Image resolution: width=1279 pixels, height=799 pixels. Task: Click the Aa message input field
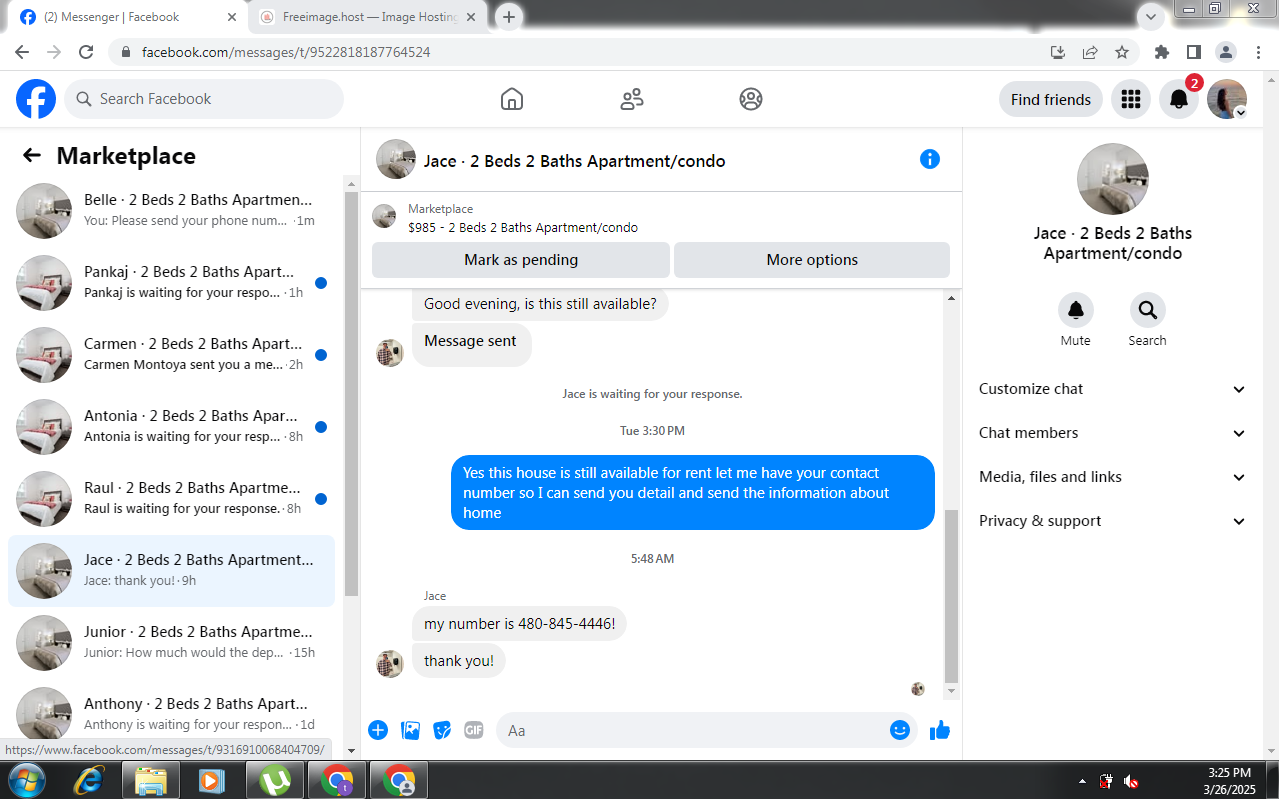(692, 730)
